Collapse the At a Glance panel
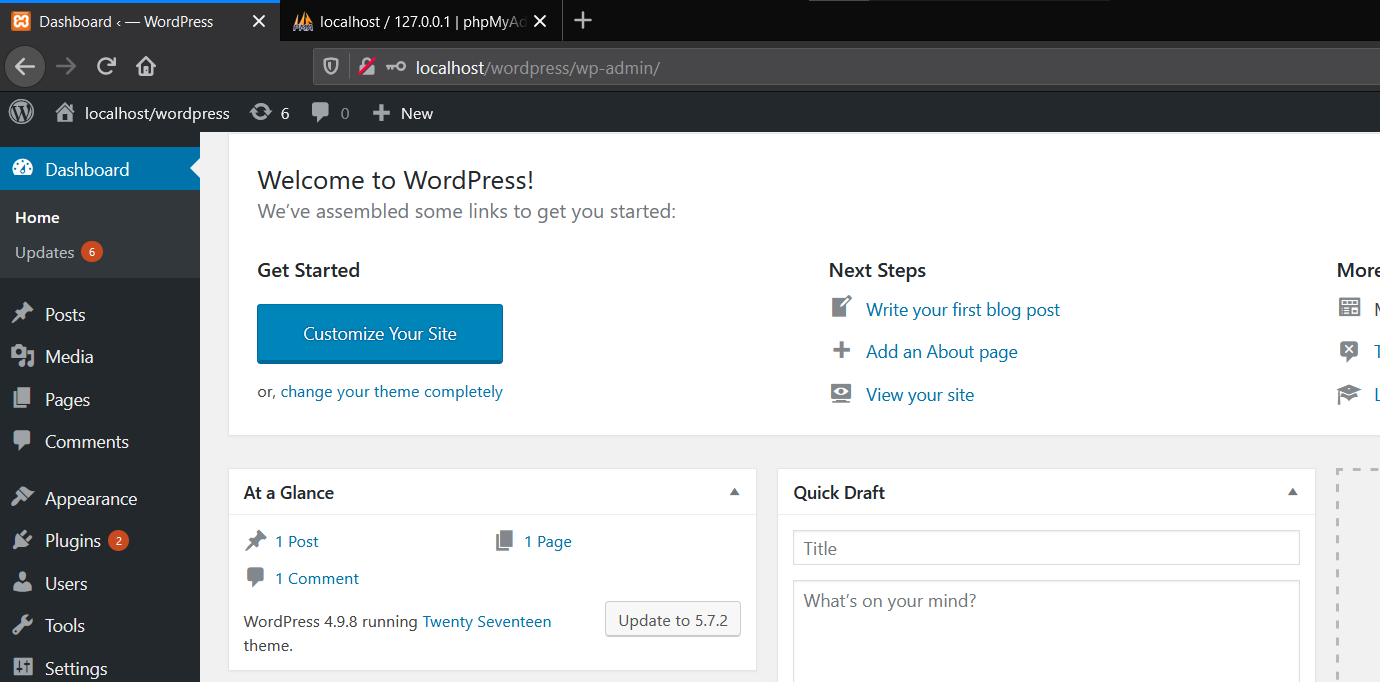This screenshot has height=682, width=1380. tap(735, 492)
